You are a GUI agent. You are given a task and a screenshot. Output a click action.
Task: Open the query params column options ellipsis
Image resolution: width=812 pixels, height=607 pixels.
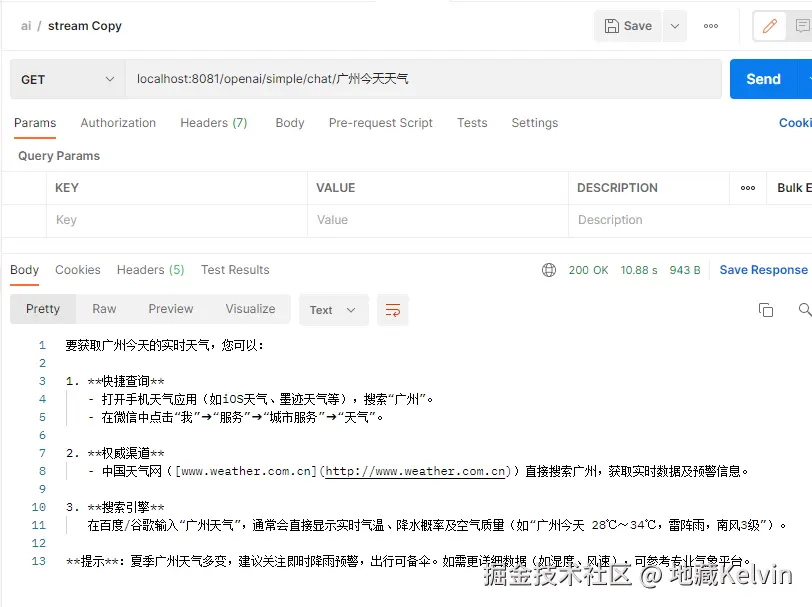[x=748, y=188]
